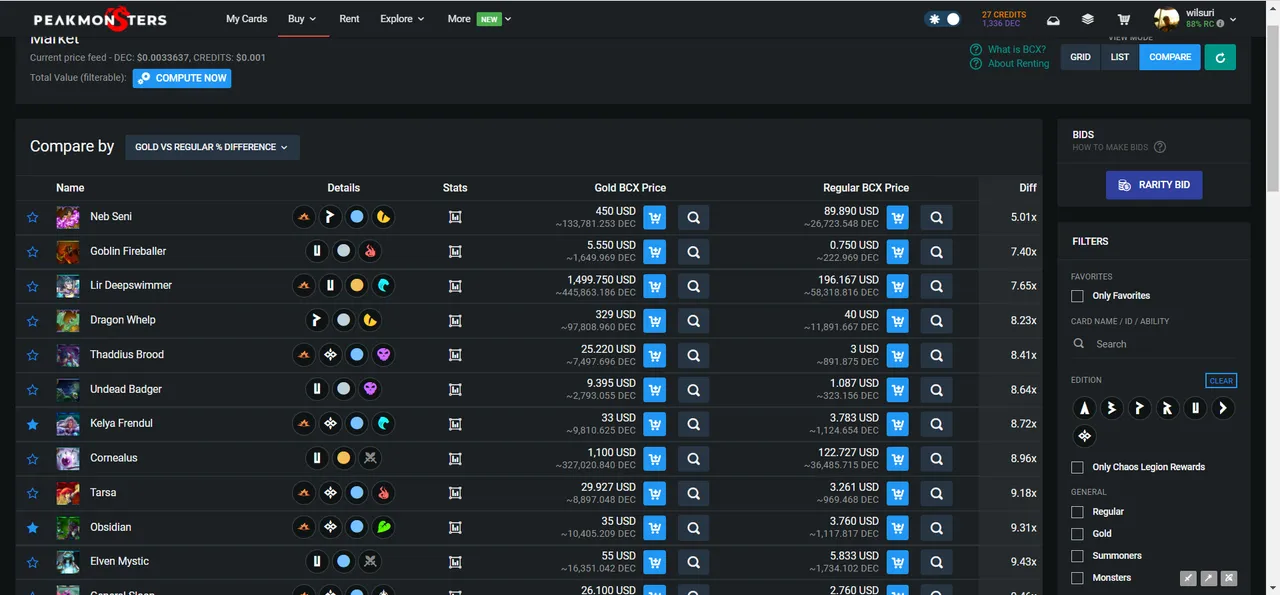Click the Diff column header
Viewport: 1280px width, 595px height.
coord(1028,188)
